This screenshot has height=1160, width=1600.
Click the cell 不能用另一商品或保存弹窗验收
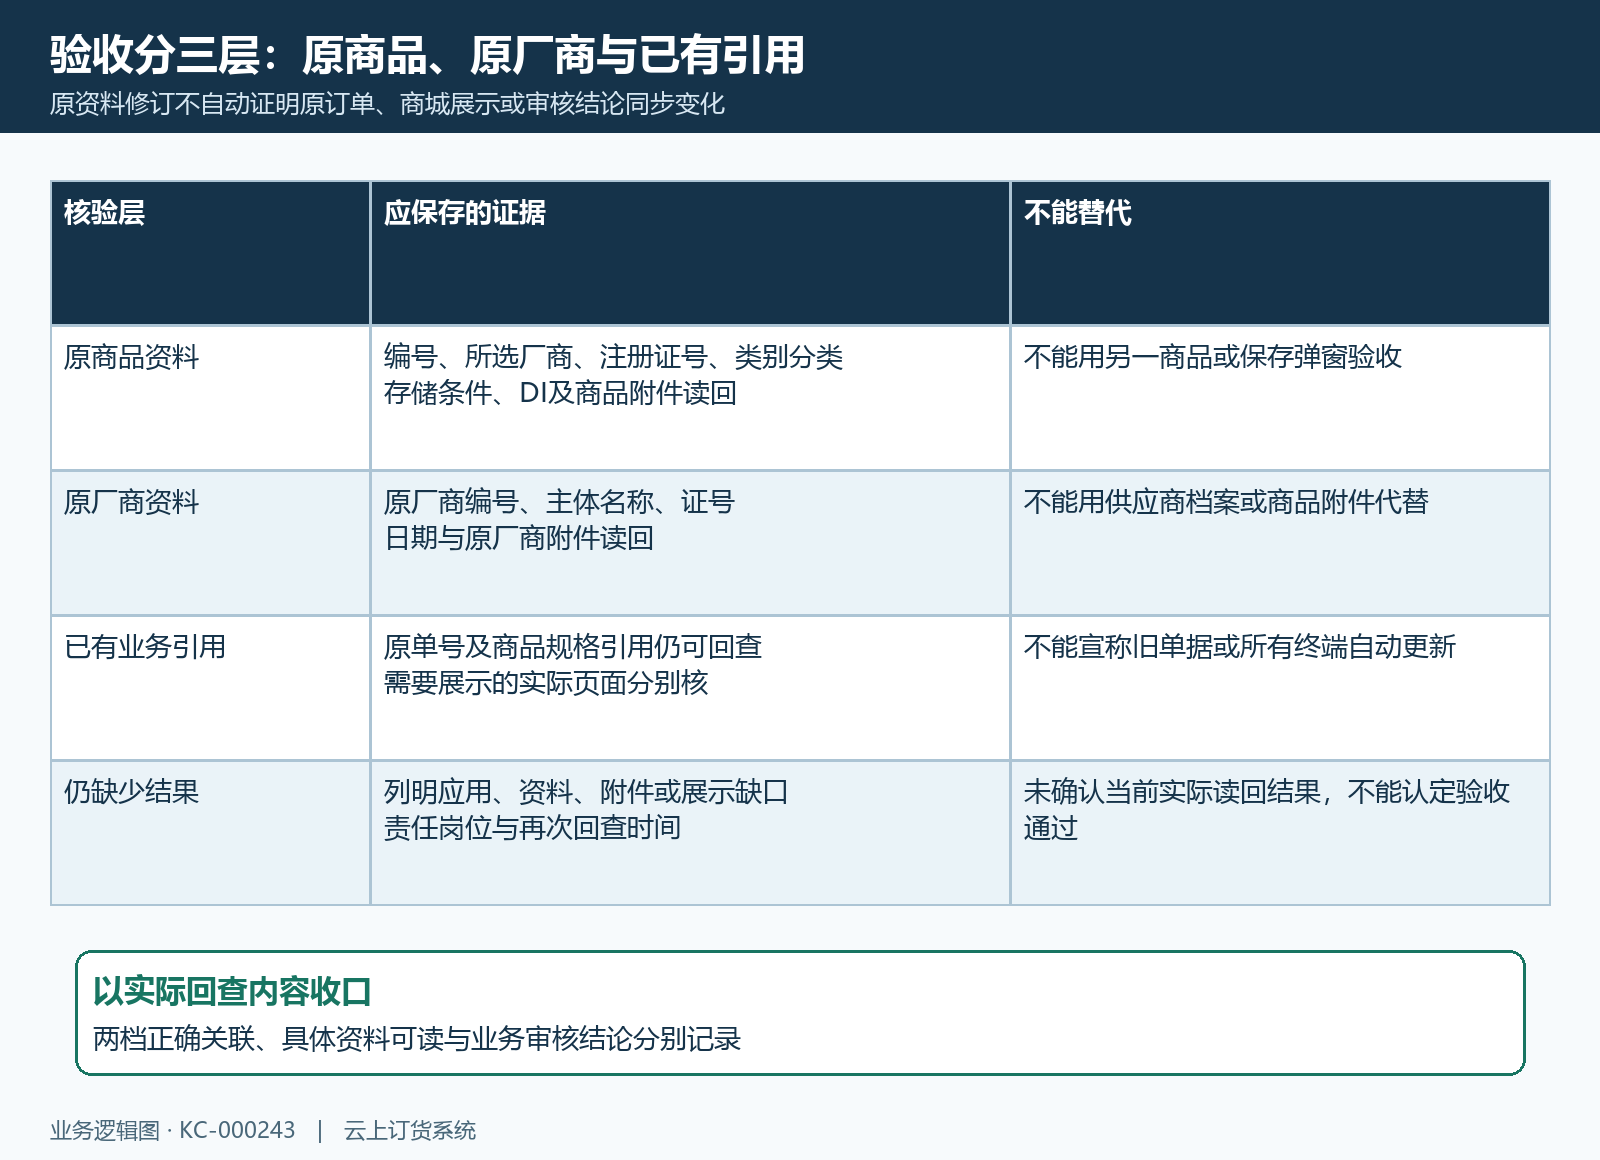[x=1280, y=398]
